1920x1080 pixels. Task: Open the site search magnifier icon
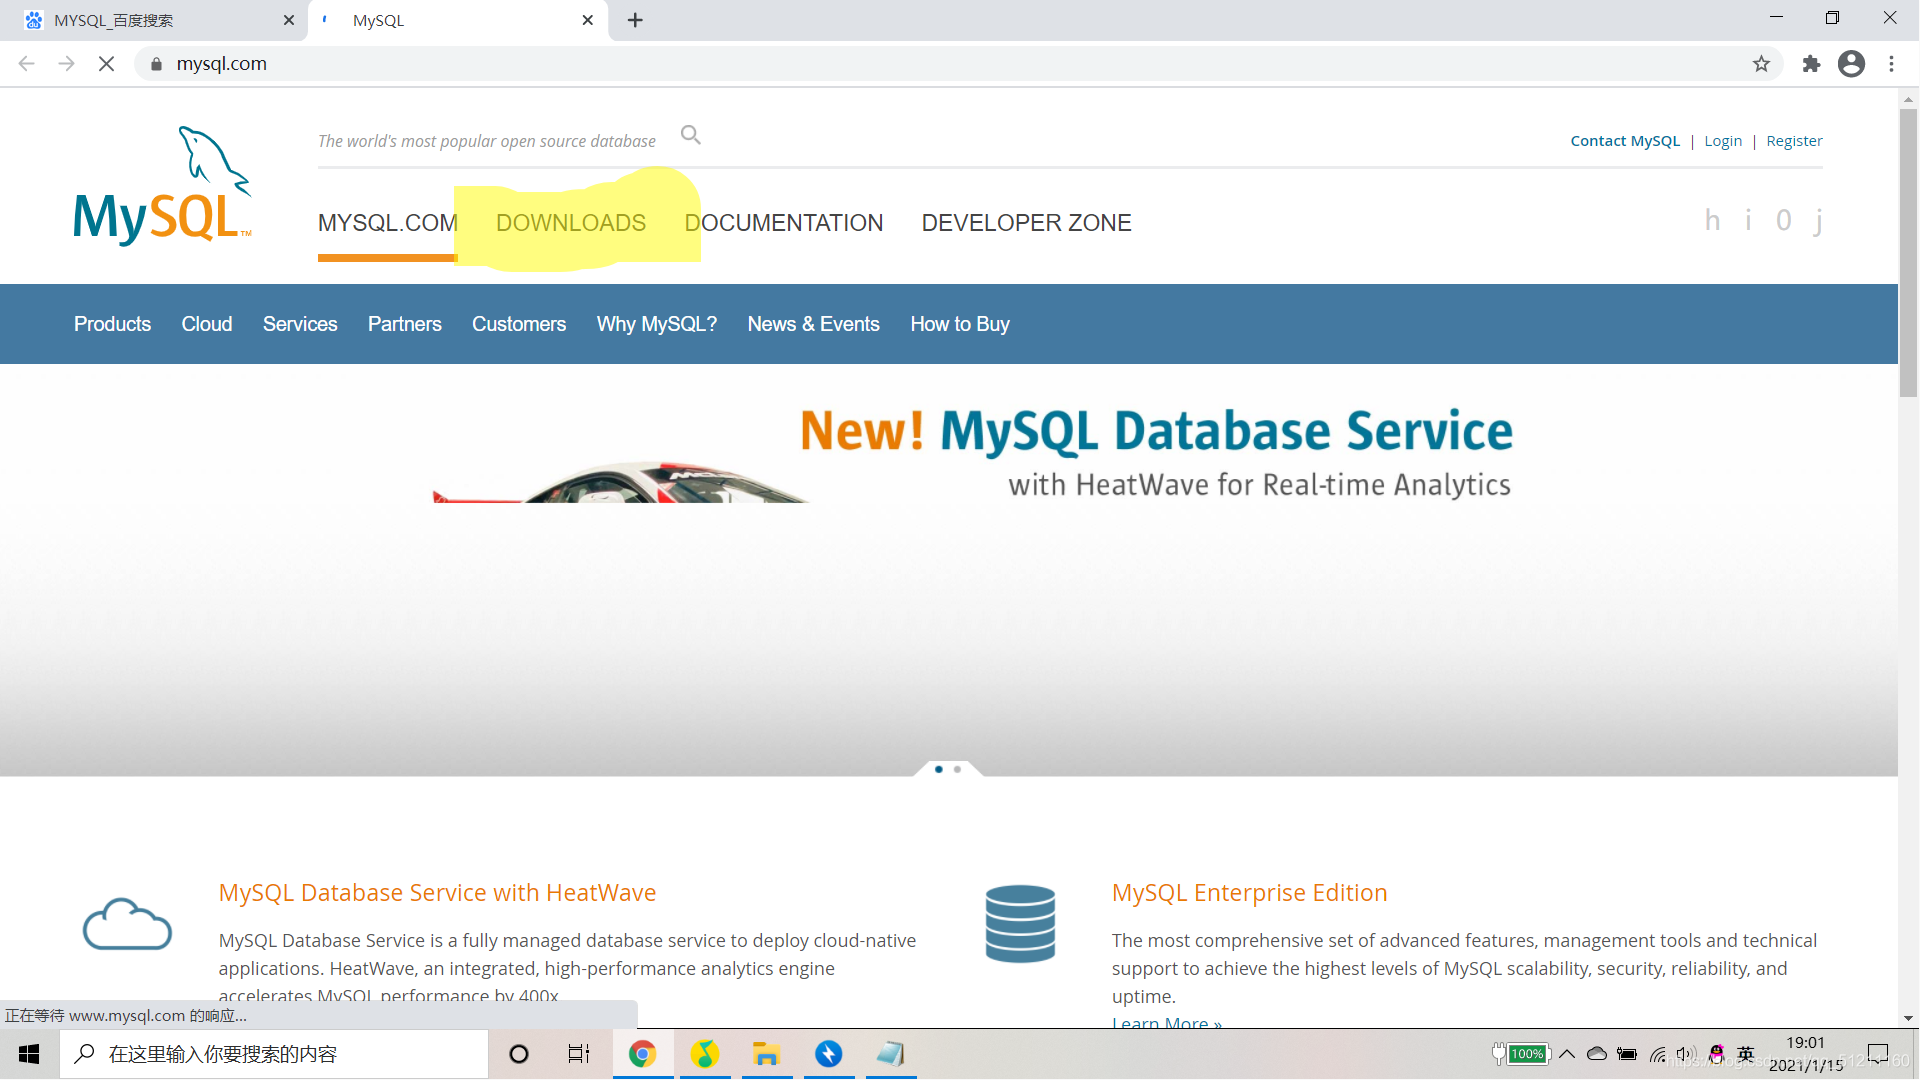tap(691, 135)
